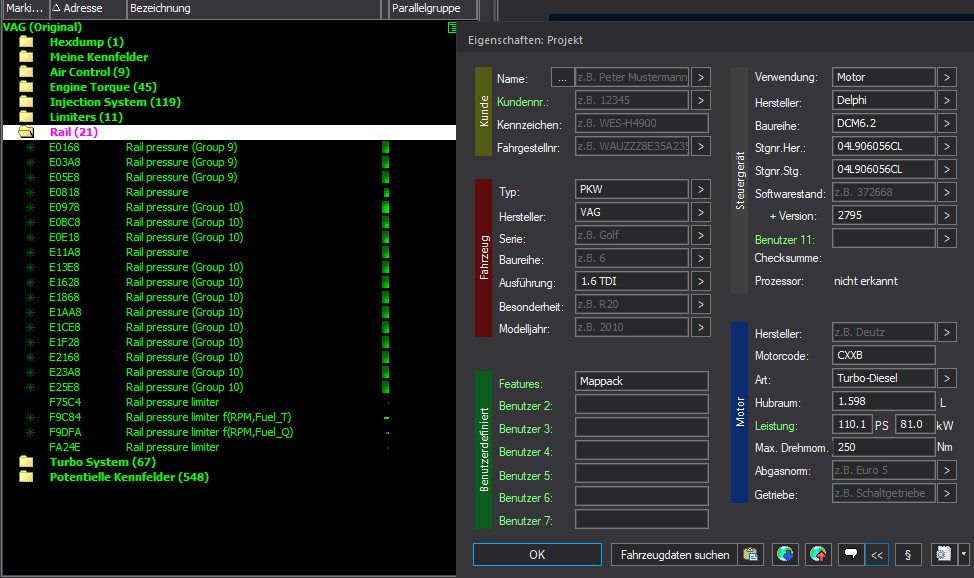Click the Bezeichnung column header
The width and height of the screenshot is (974, 578).
160,8
